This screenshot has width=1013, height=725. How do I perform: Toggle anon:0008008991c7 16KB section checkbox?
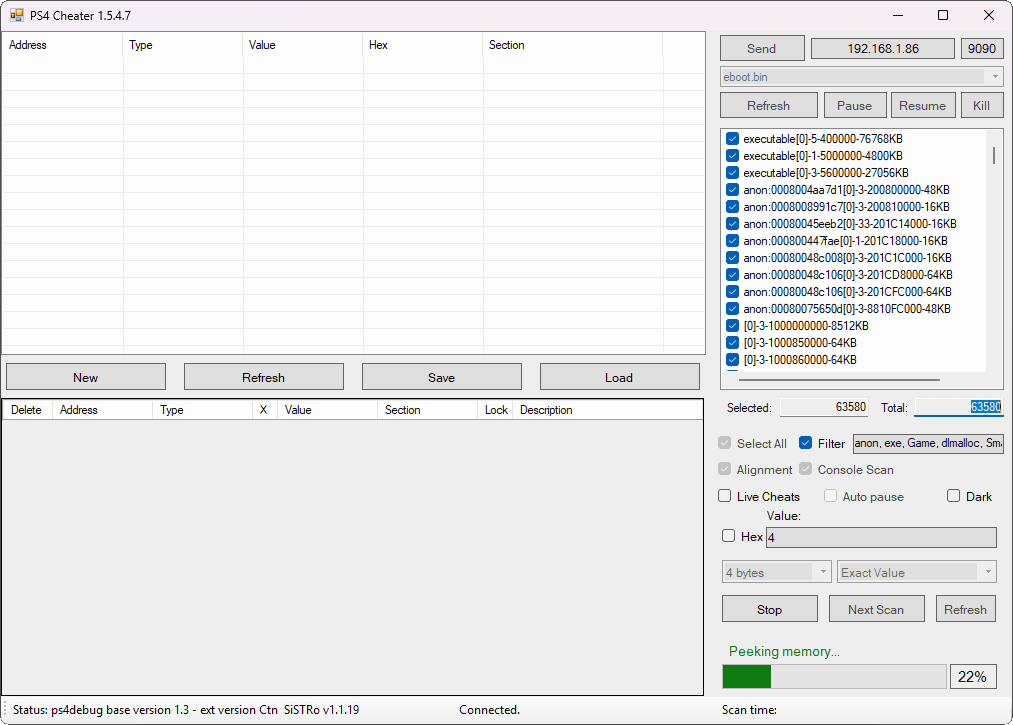[x=732, y=207]
